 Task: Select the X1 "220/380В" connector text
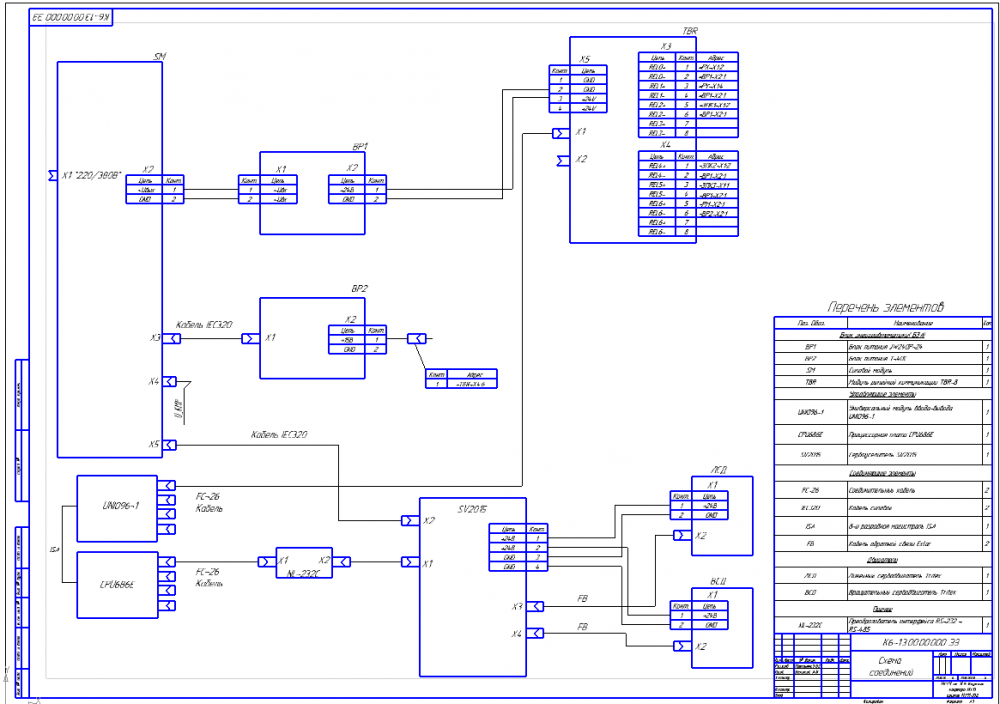(91, 175)
